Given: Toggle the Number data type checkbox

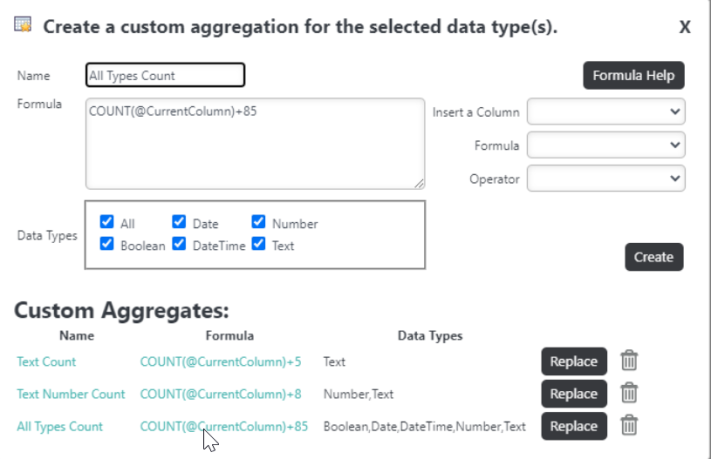Looking at the screenshot, I should (x=258, y=222).
